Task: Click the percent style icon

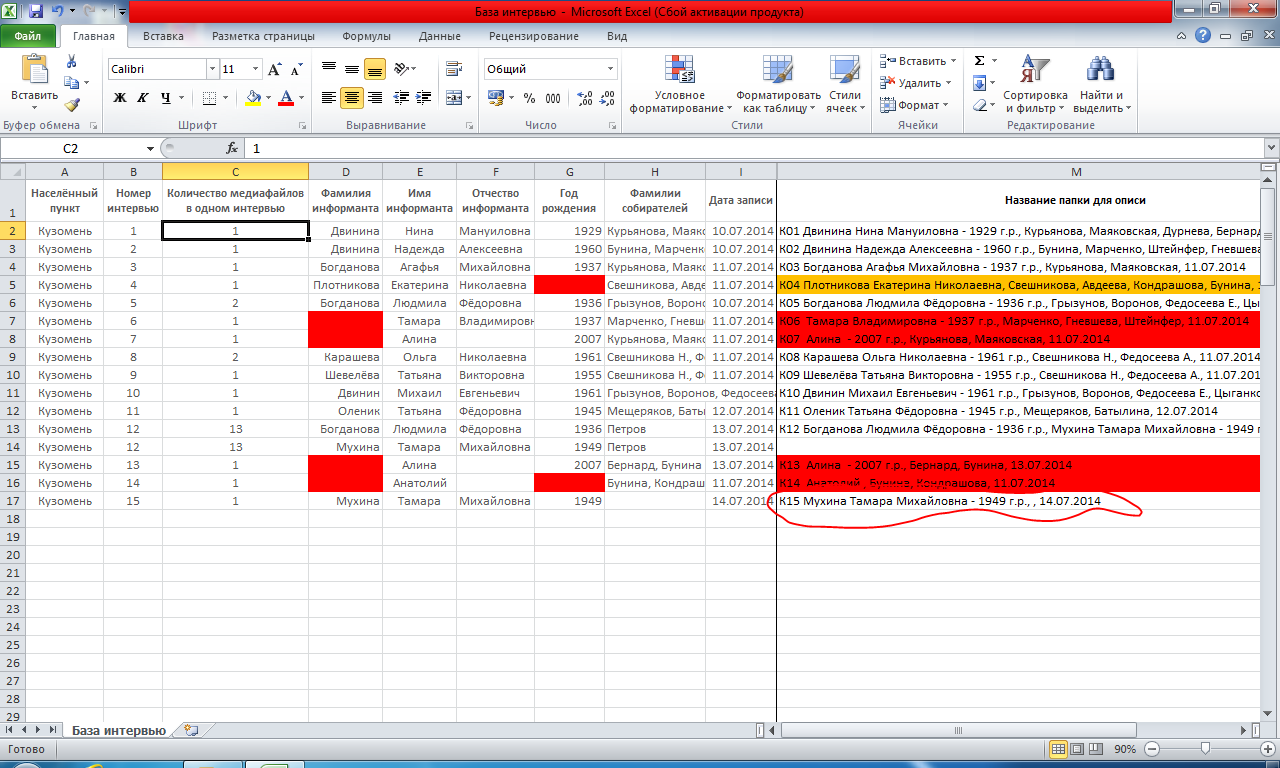Action: click(x=528, y=98)
